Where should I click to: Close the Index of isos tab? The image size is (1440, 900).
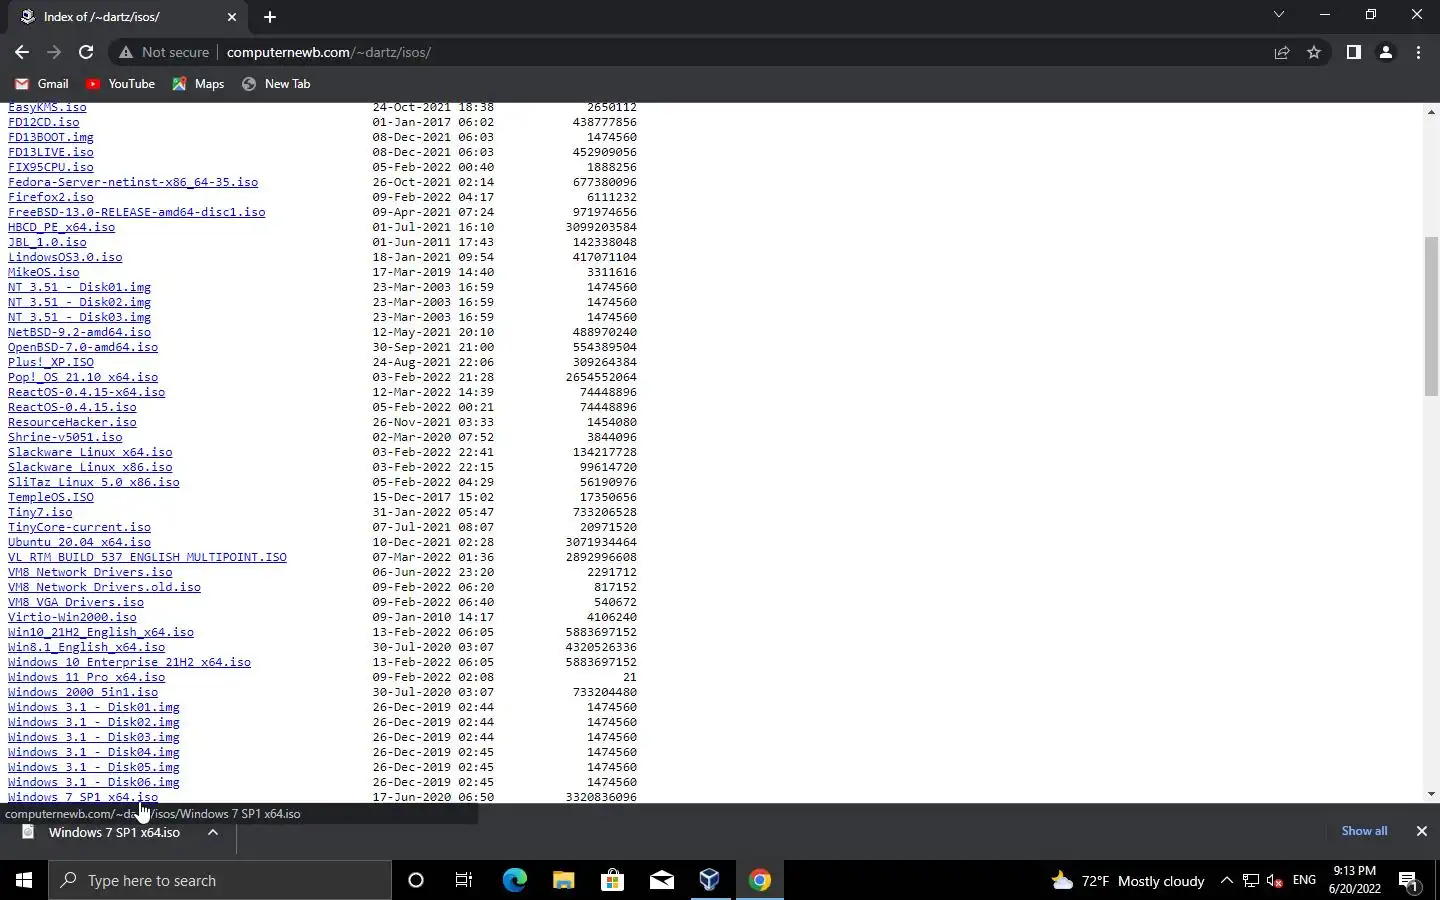(x=232, y=16)
